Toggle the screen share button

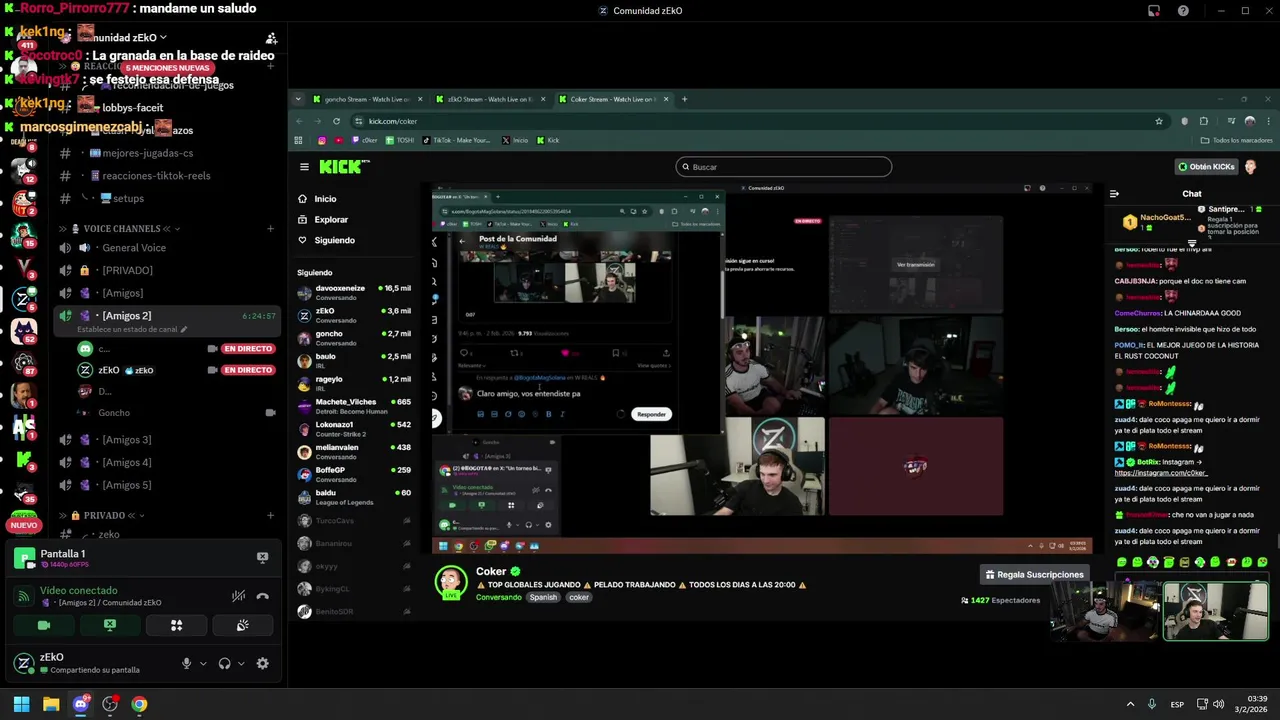[x=110, y=625]
